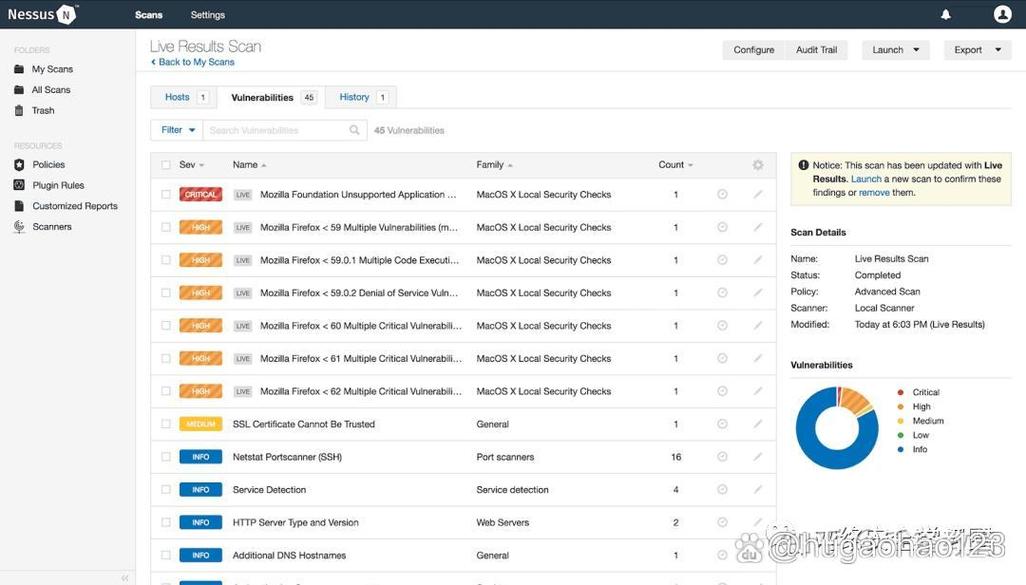Click the Scanners sidebar icon
Screen dimensions: 1026x585
pos(19,227)
